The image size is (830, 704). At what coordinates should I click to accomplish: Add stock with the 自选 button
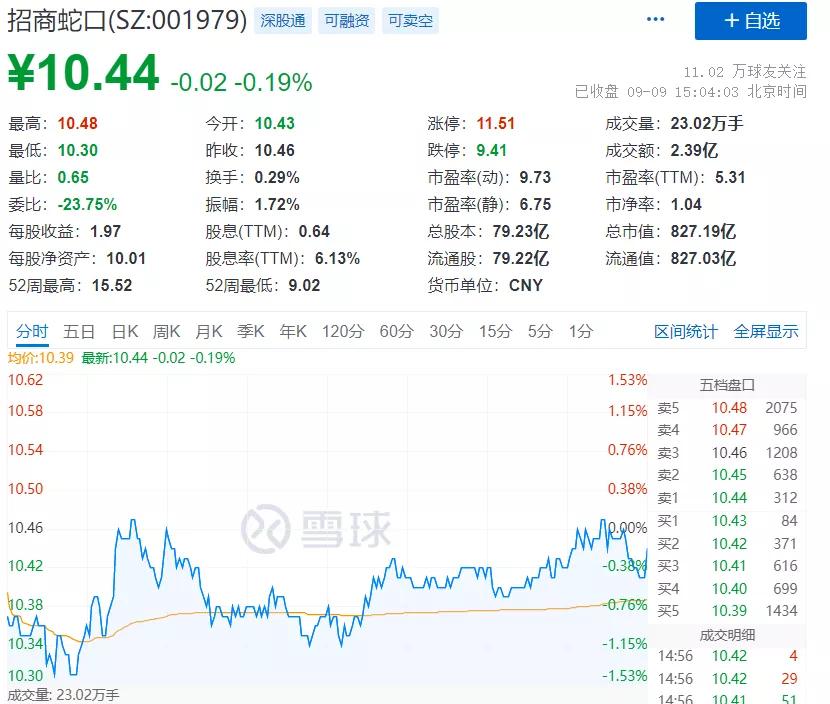pos(751,21)
